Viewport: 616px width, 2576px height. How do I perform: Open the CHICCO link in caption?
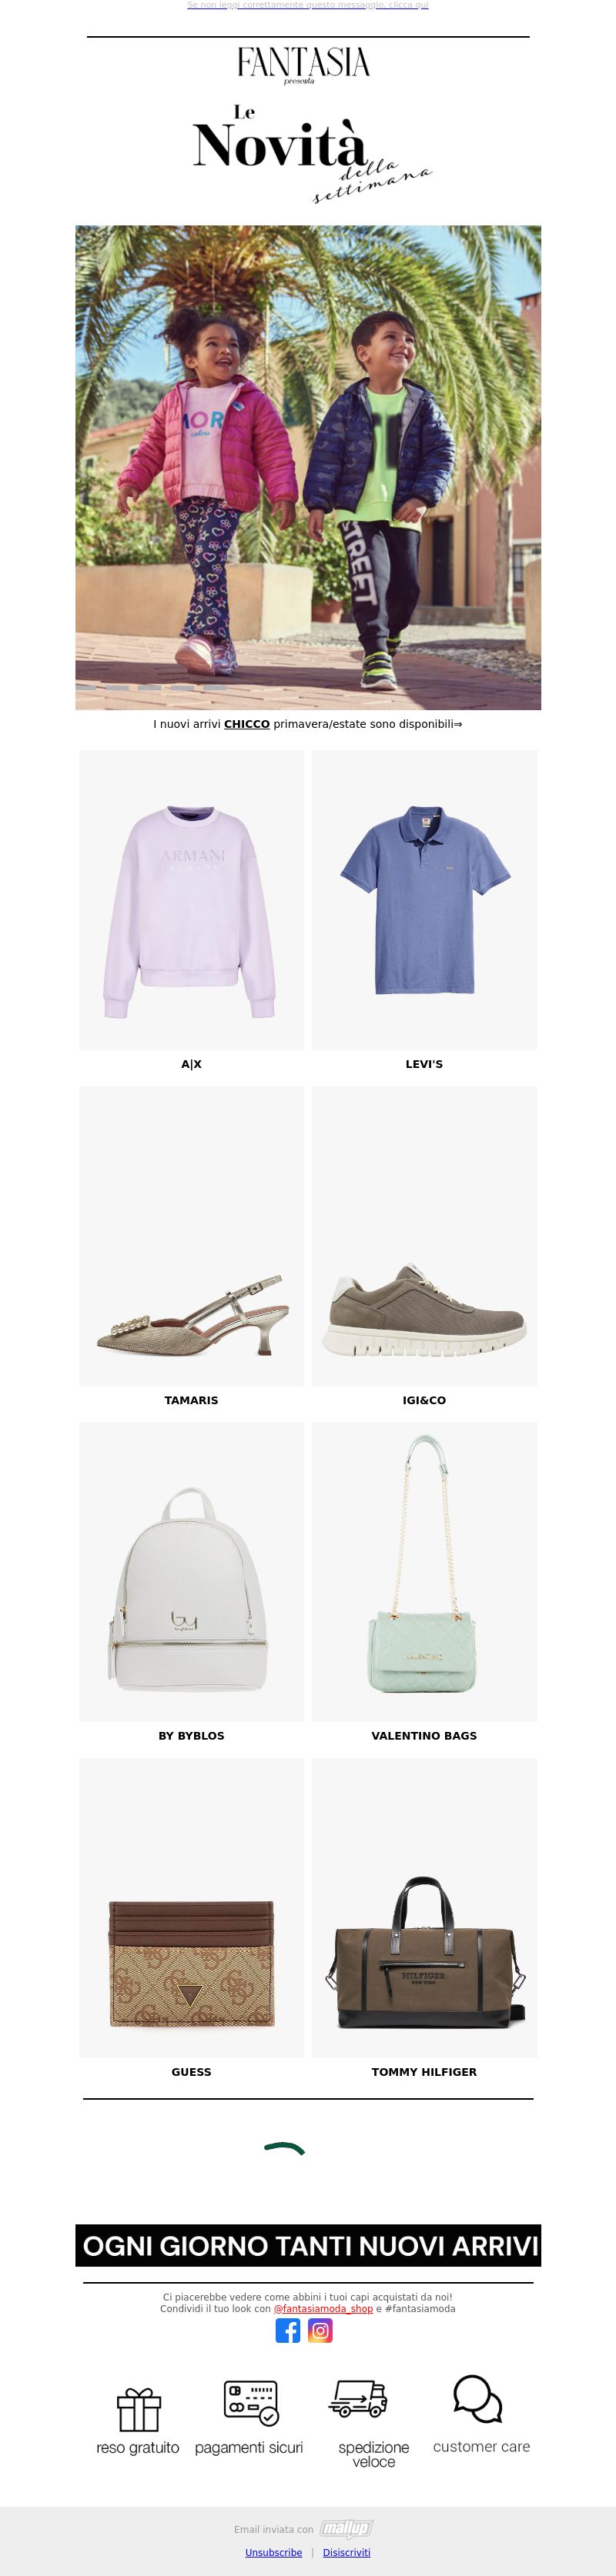[247, 724]
